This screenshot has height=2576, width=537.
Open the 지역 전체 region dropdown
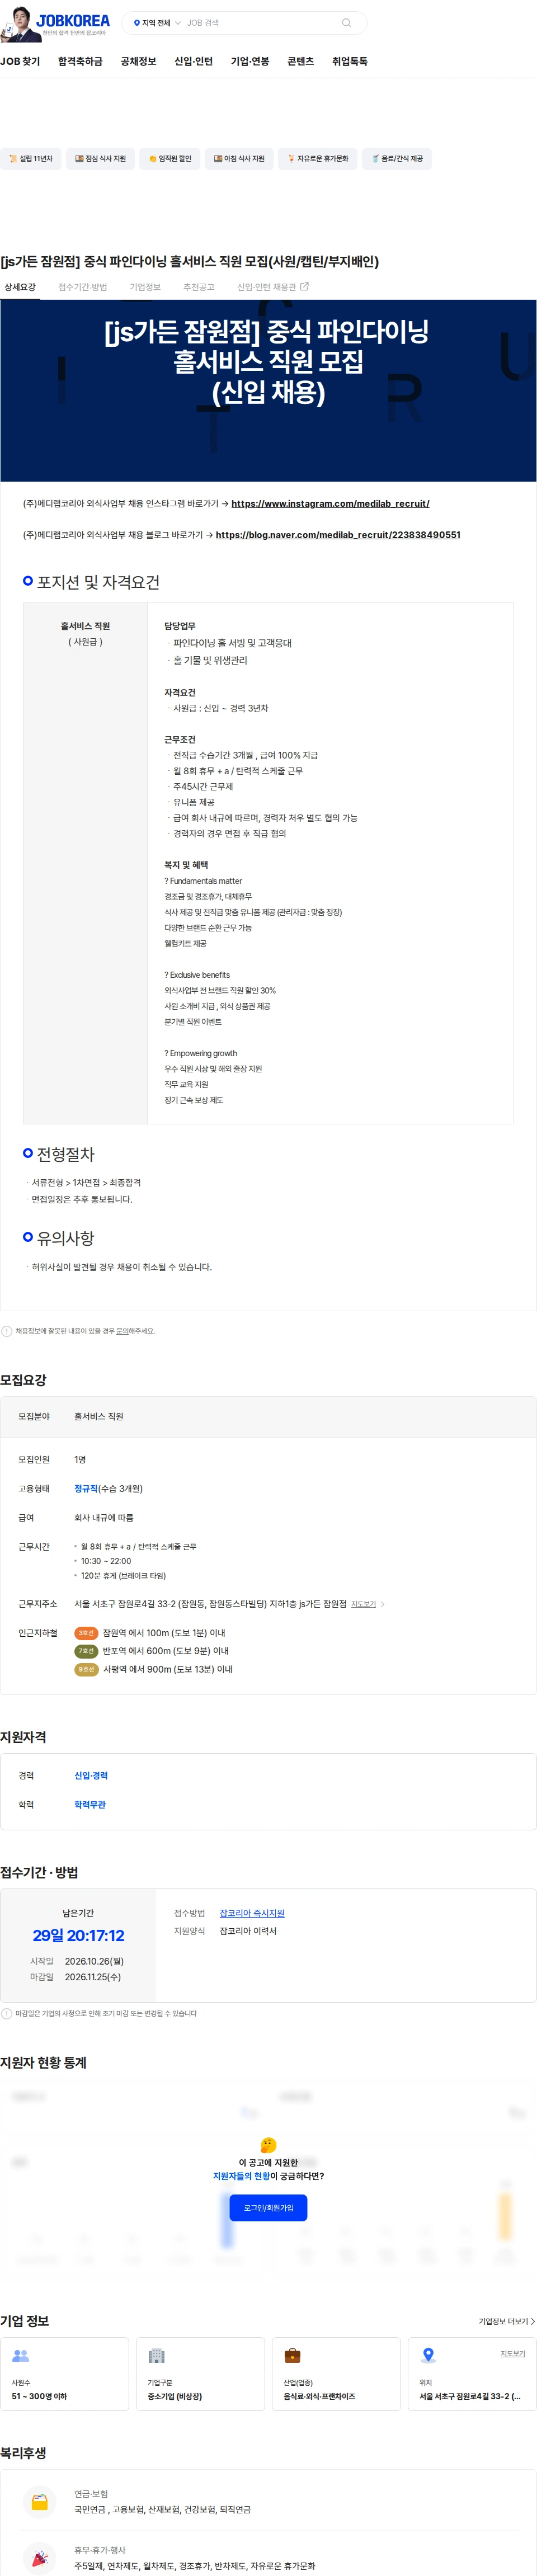coord(157,23)
